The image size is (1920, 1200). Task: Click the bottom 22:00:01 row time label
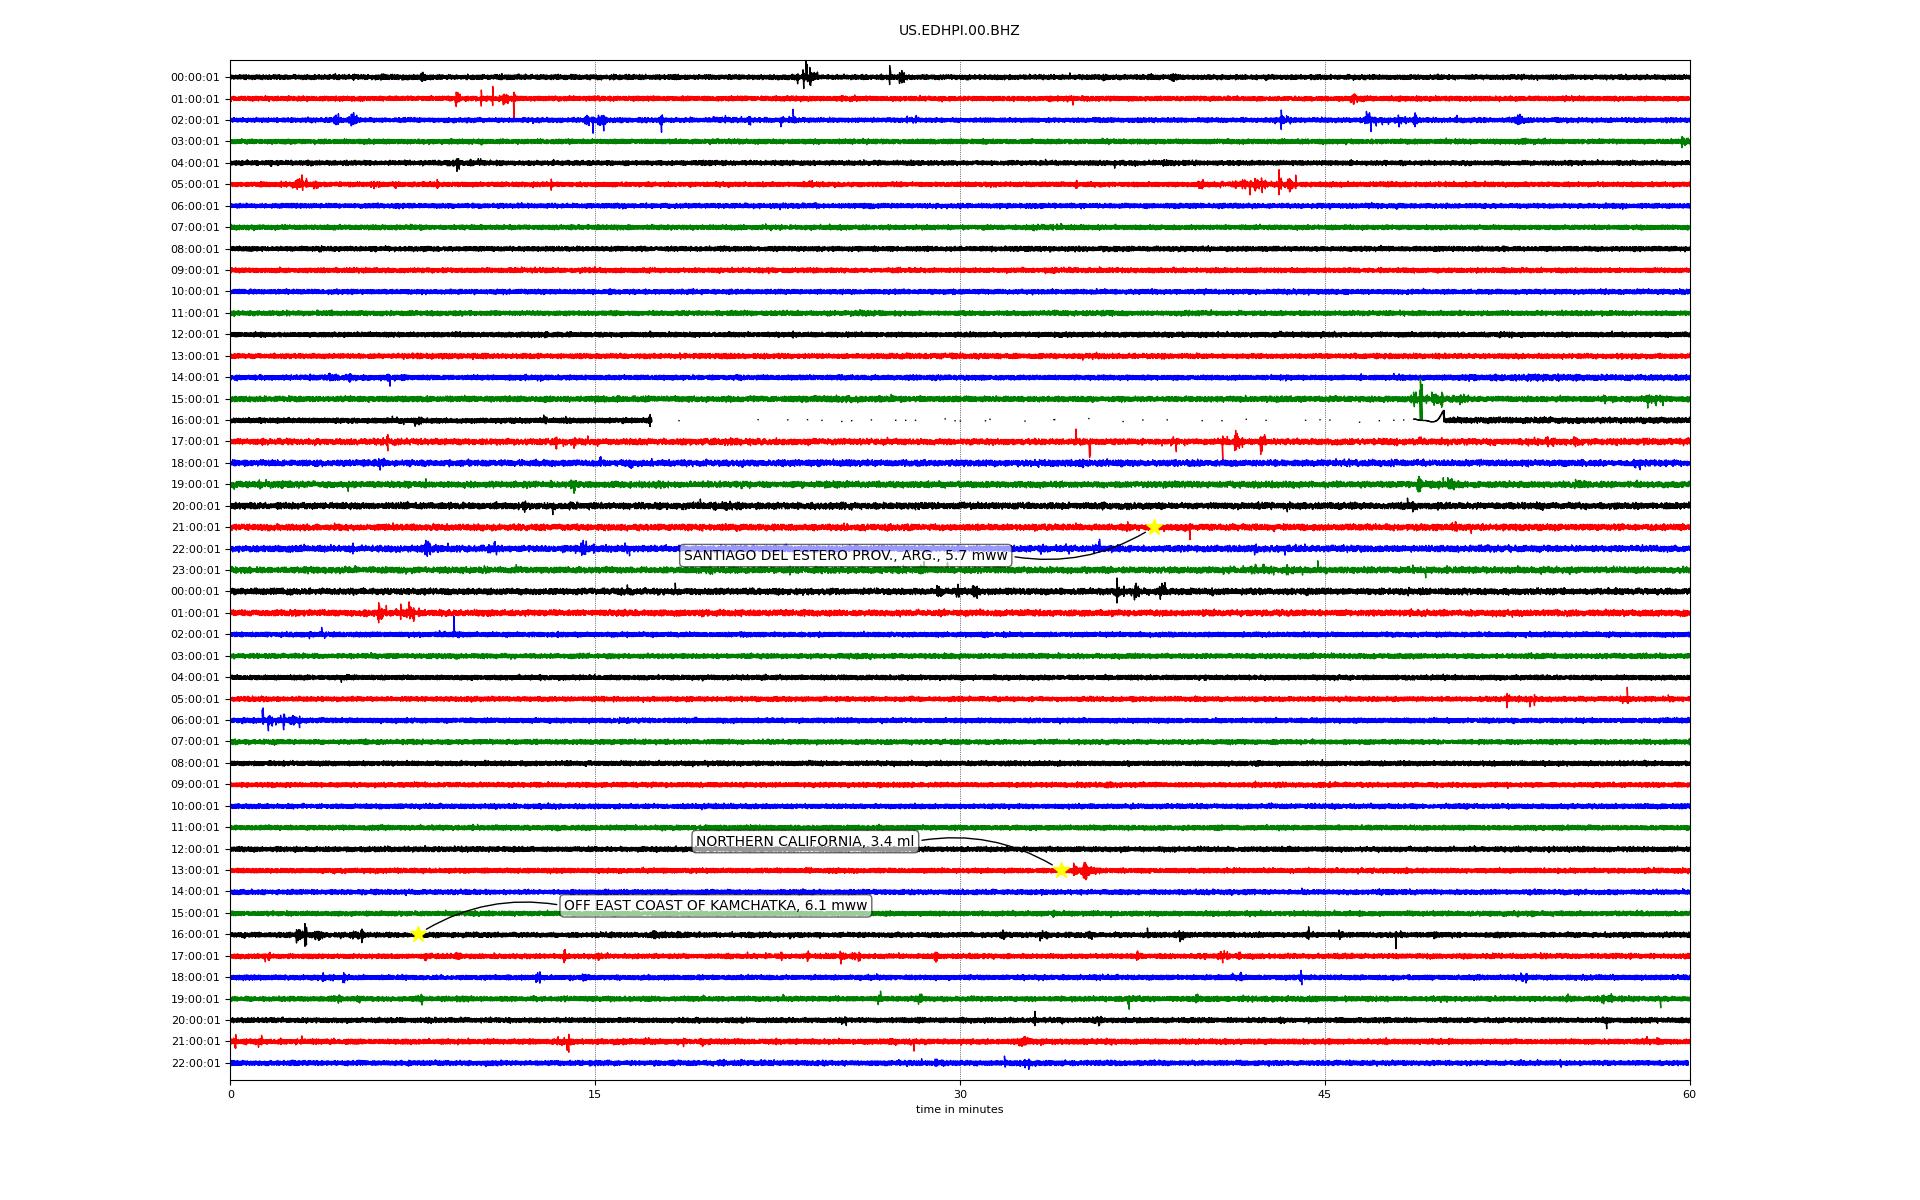[x=195, y=1063]
